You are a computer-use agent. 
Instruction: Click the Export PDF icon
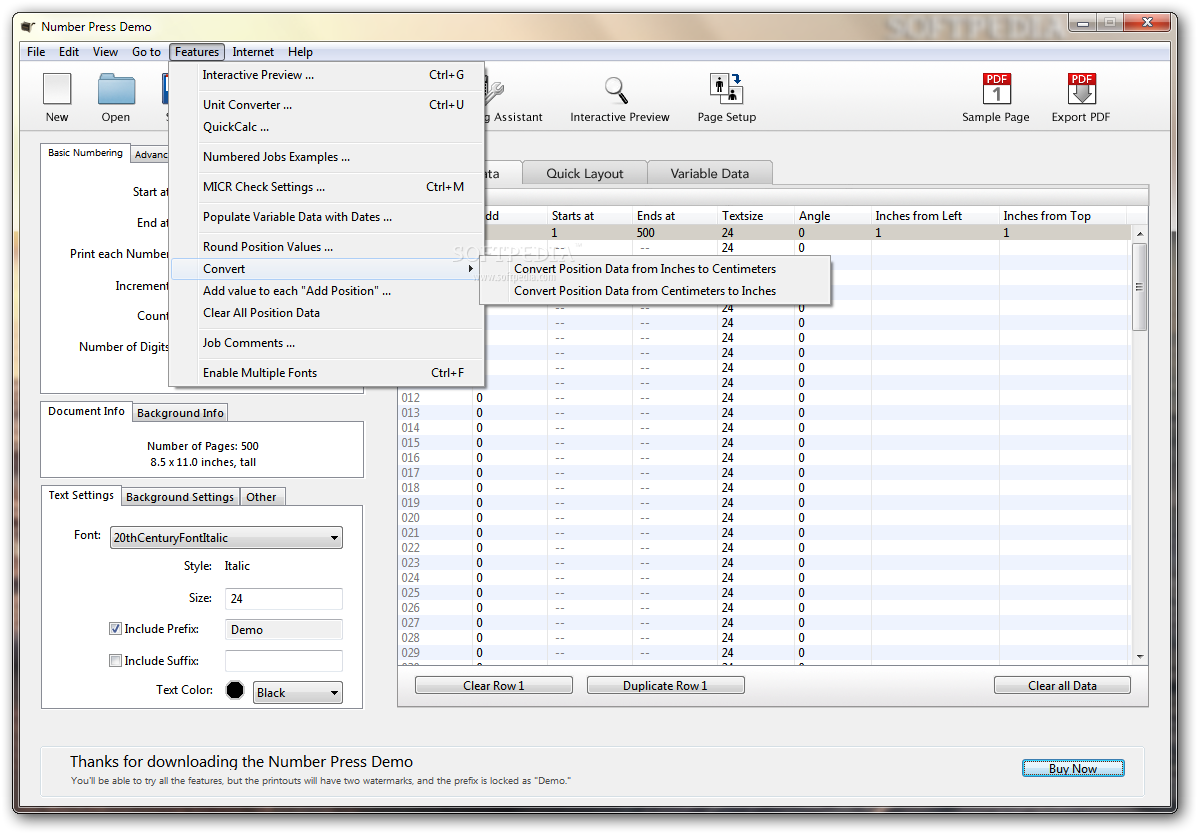pos(1081,89)
